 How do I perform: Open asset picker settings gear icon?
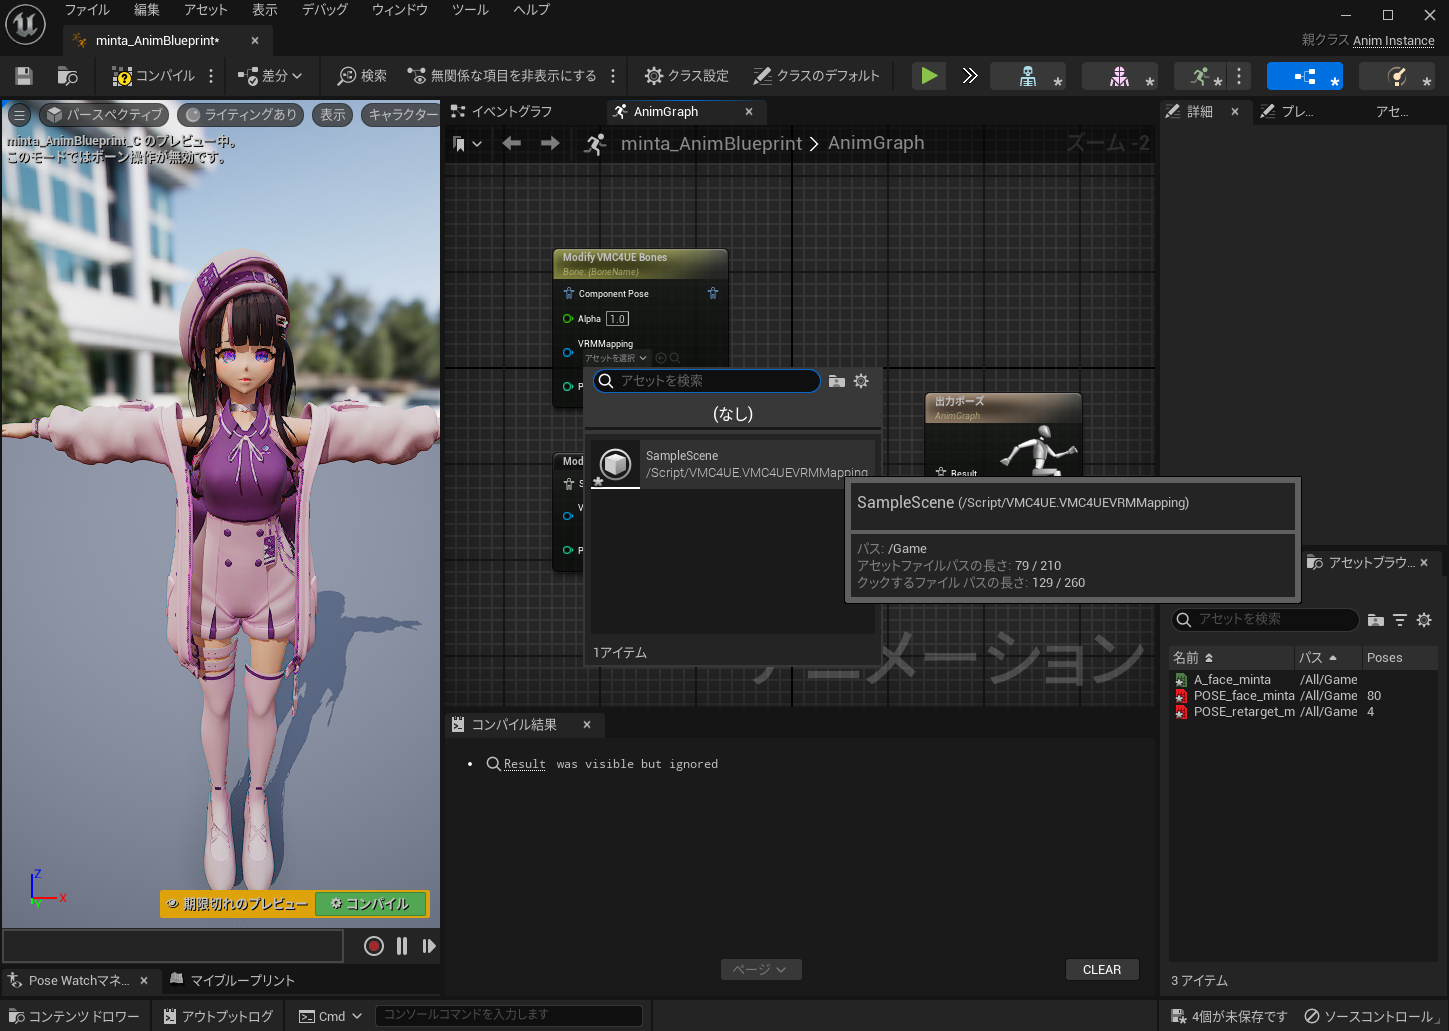pos(861,381)
